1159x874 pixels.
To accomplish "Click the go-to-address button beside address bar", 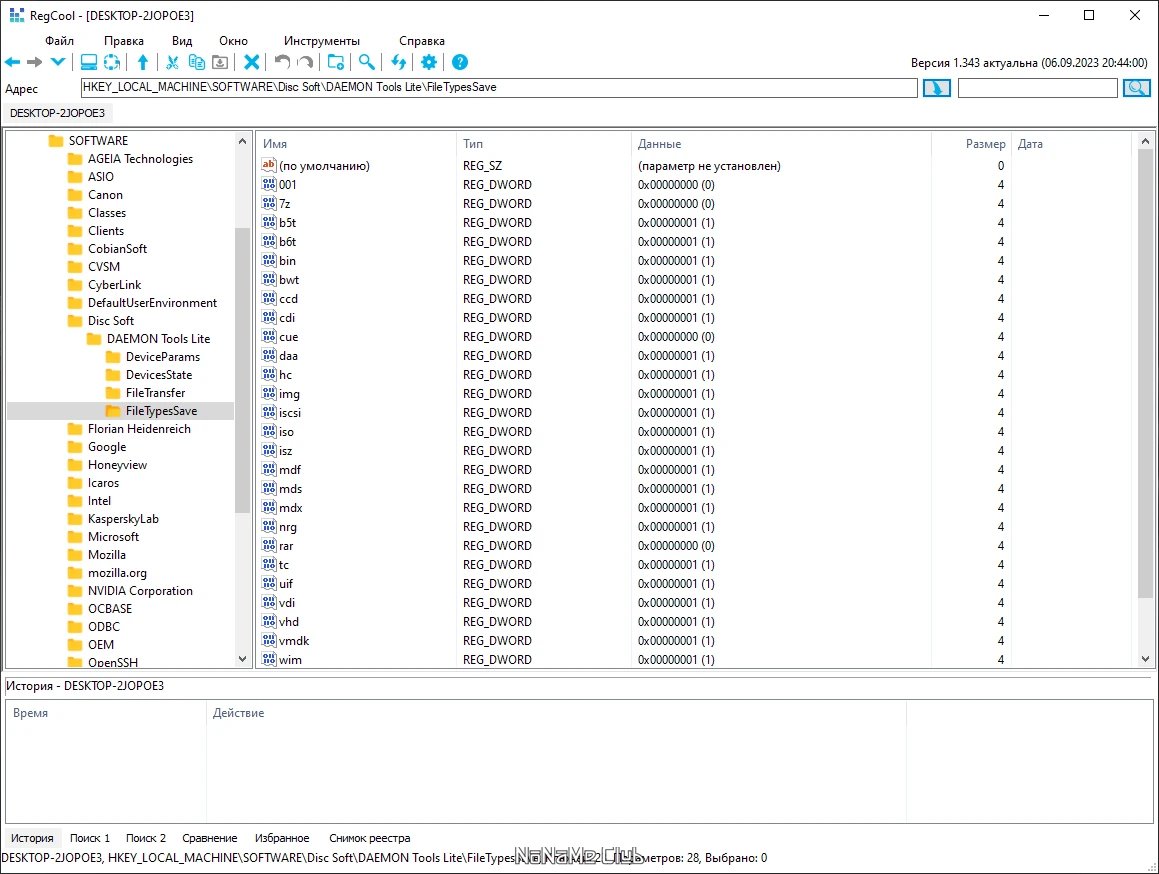I will (937, 88).
